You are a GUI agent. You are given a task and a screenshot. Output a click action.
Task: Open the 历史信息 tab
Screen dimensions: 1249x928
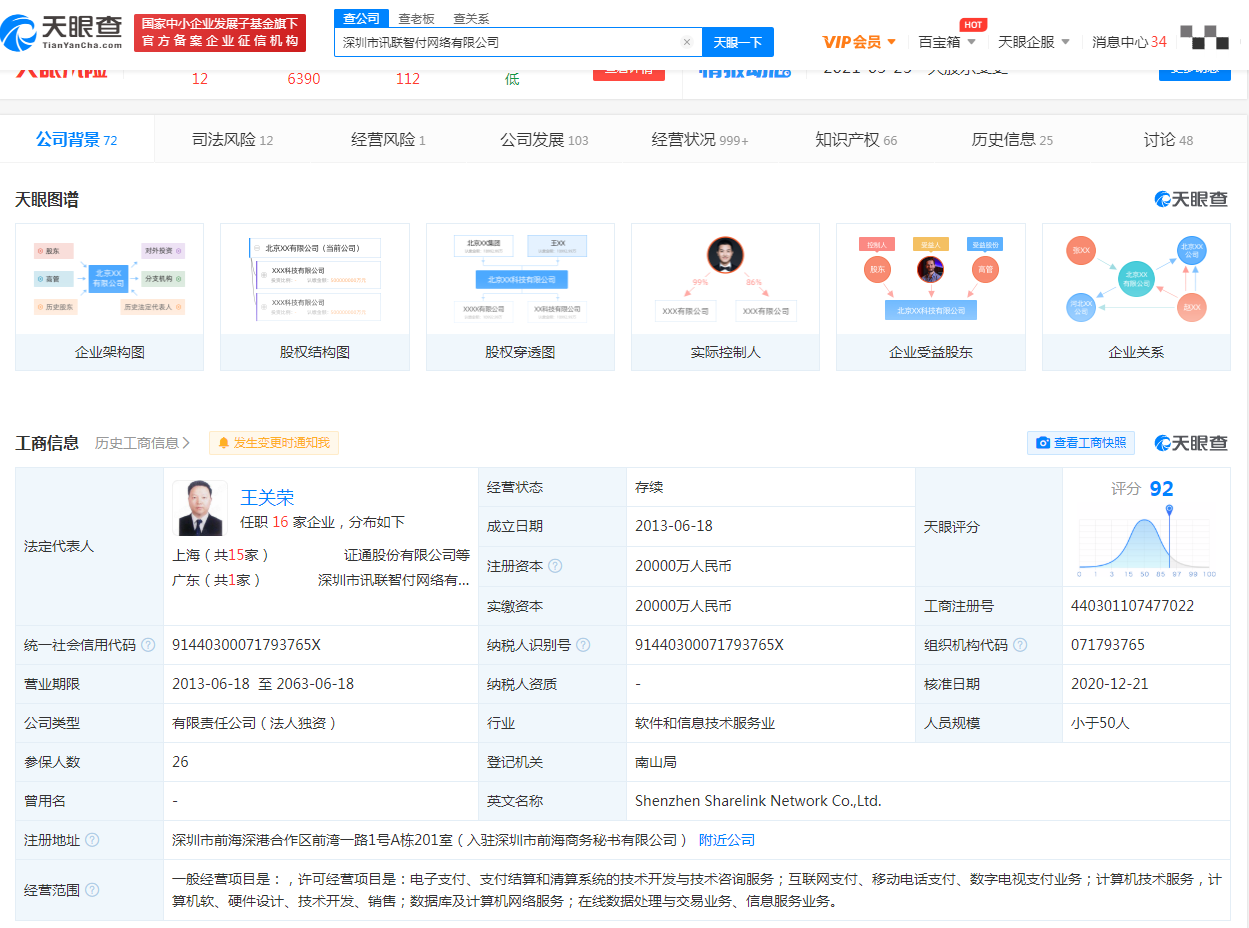(1012, 140)
